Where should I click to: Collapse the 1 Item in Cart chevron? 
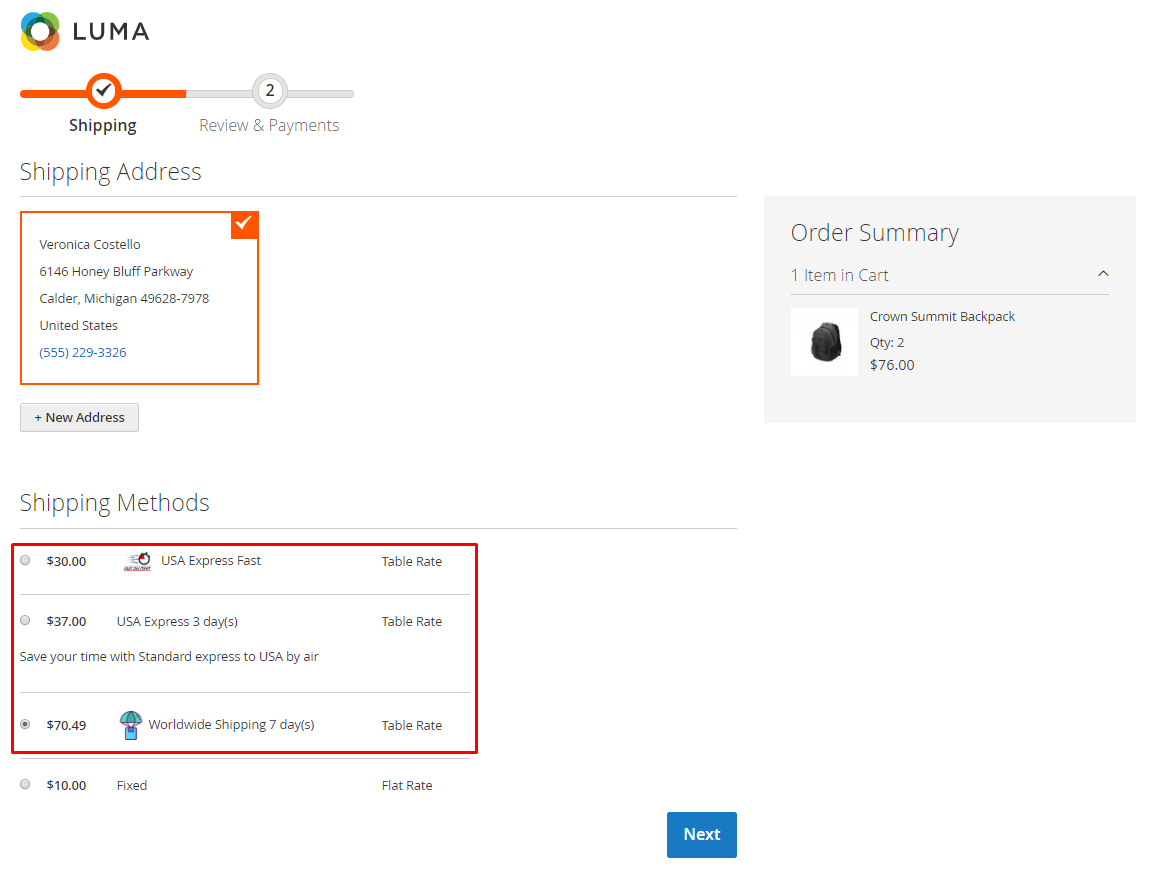pos(1103,274)
